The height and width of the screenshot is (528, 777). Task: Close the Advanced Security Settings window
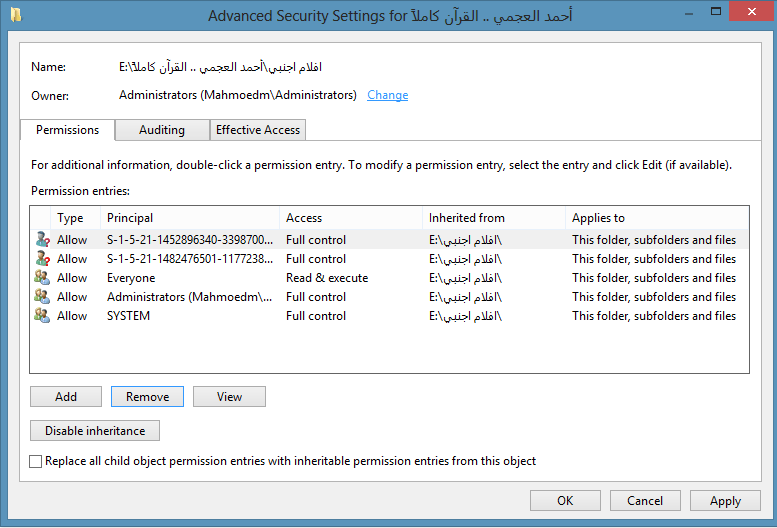(752, 11)
